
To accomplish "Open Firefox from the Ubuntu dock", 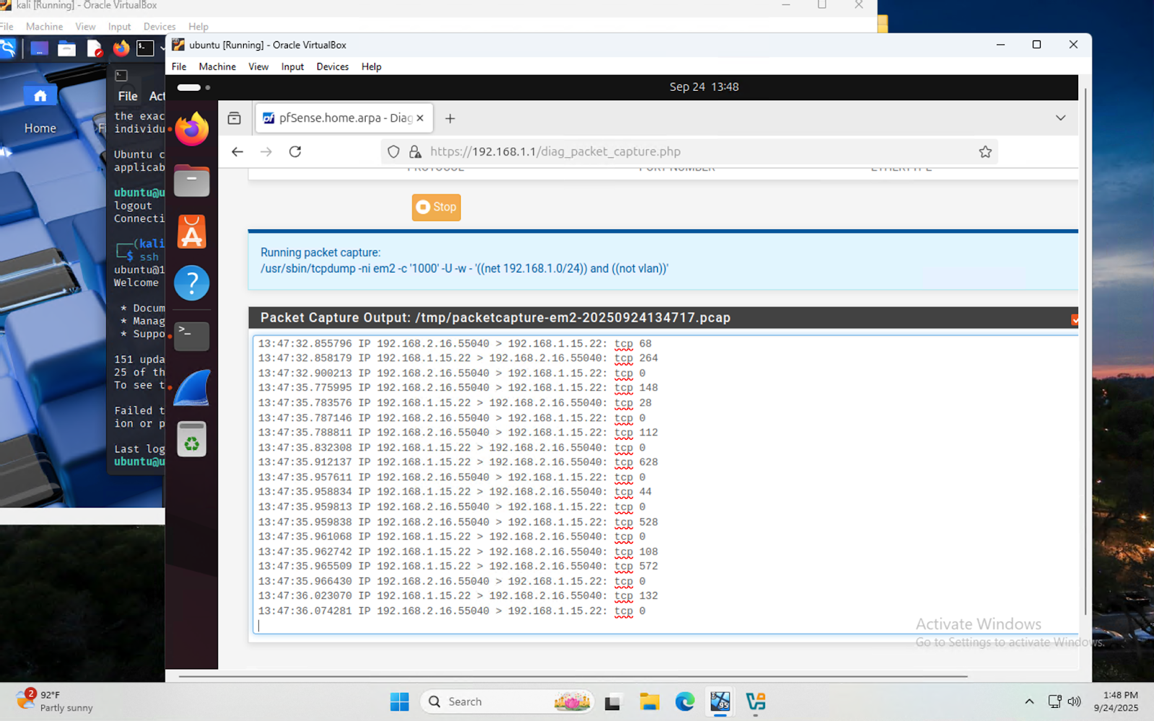I will (x=191, y=129).
